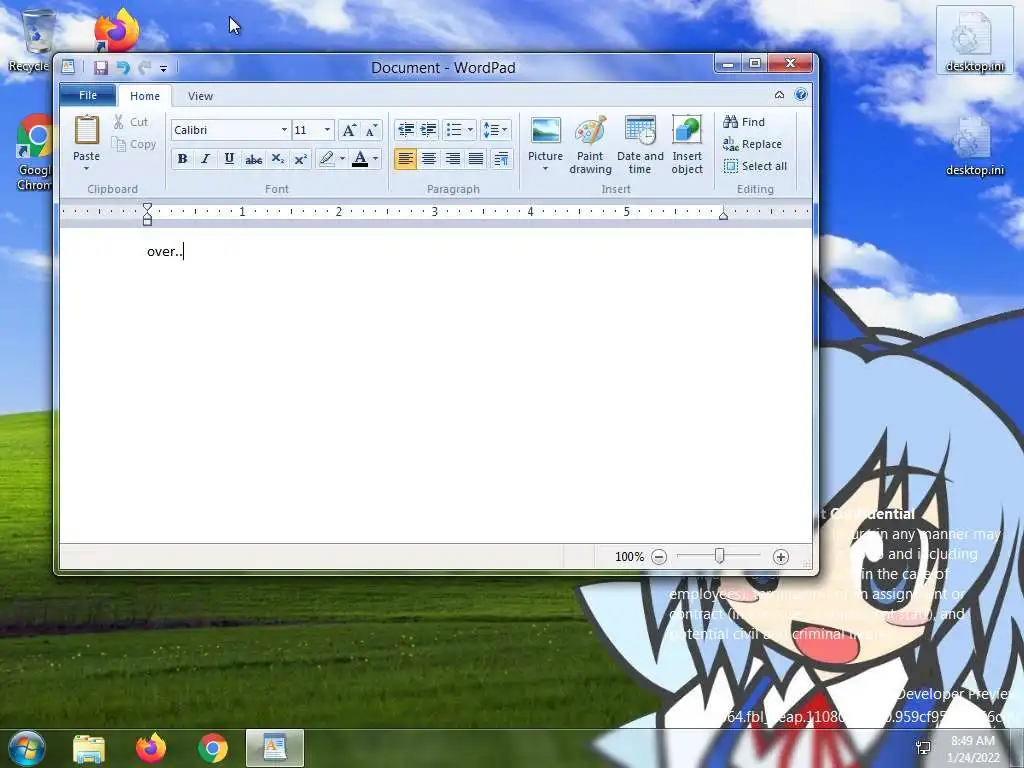Click the Cut button
Screen dimensions: 1024x768
(131, 122)
